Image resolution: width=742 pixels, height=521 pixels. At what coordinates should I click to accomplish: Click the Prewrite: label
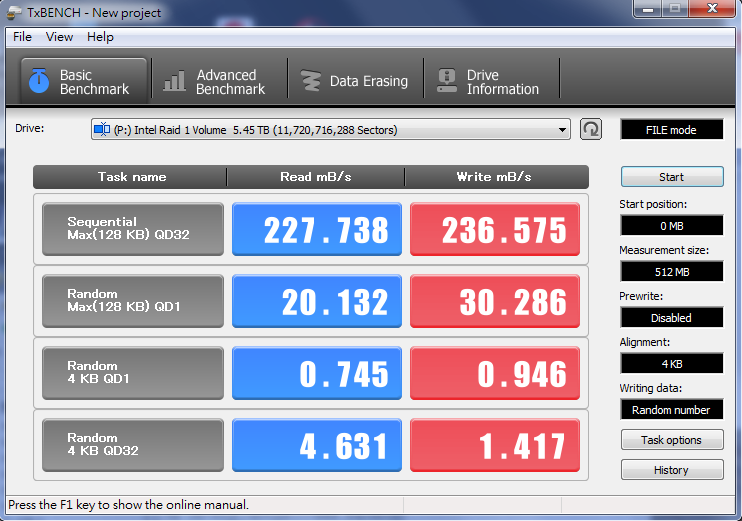click(x=641, y=296)
